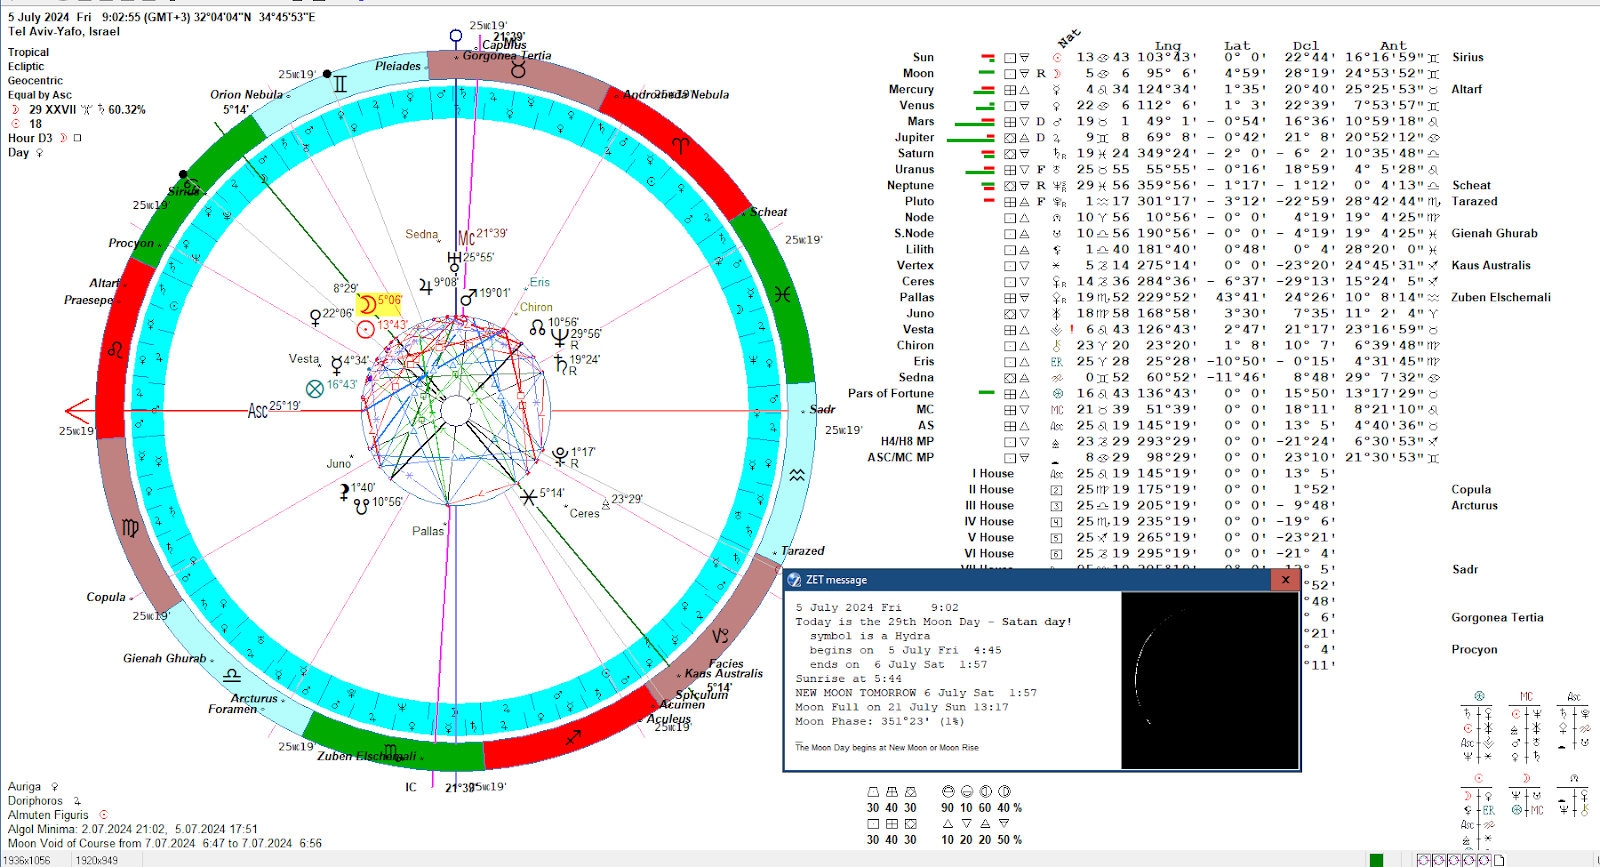
Task: Select the Pars of Fortune glyph at 16°43'
Action: click(x=315, y=388)
